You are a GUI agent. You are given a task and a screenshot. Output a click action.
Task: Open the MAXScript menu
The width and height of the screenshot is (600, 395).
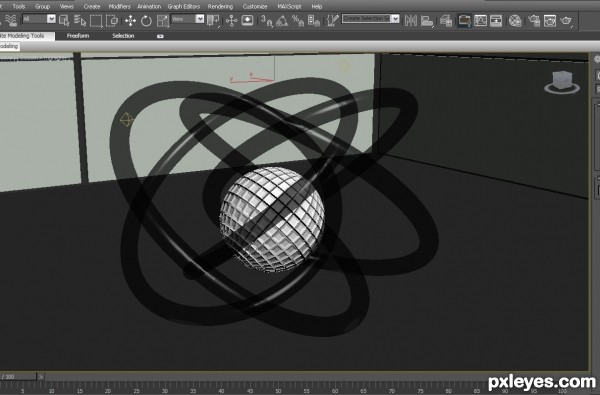click(289, 7)
